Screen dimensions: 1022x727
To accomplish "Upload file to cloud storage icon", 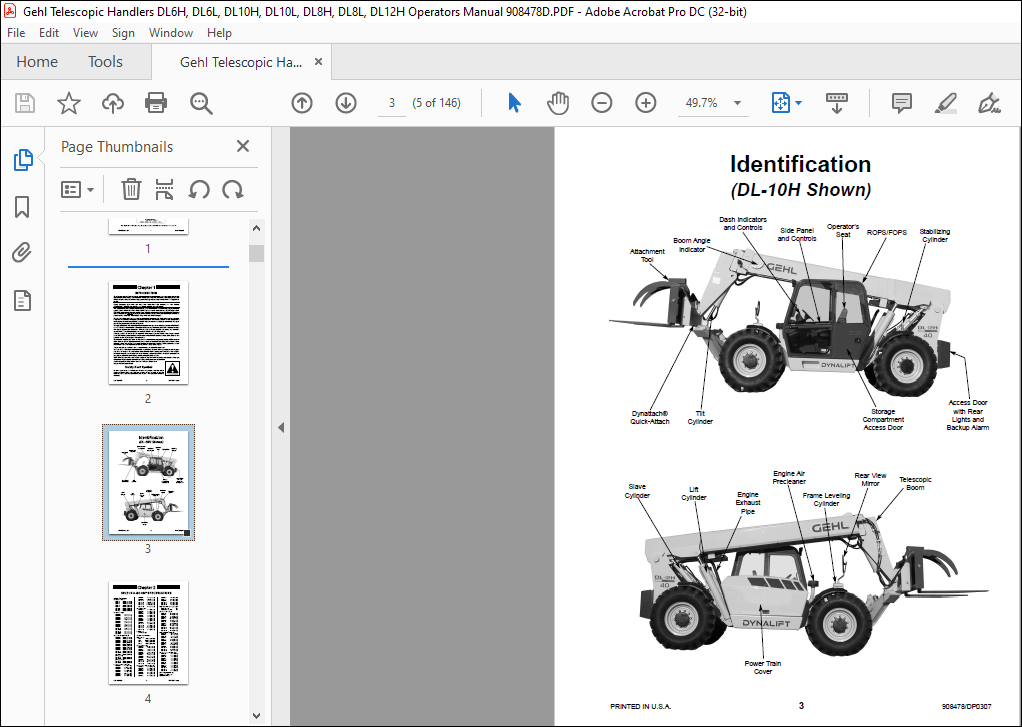I will (113, 103).
